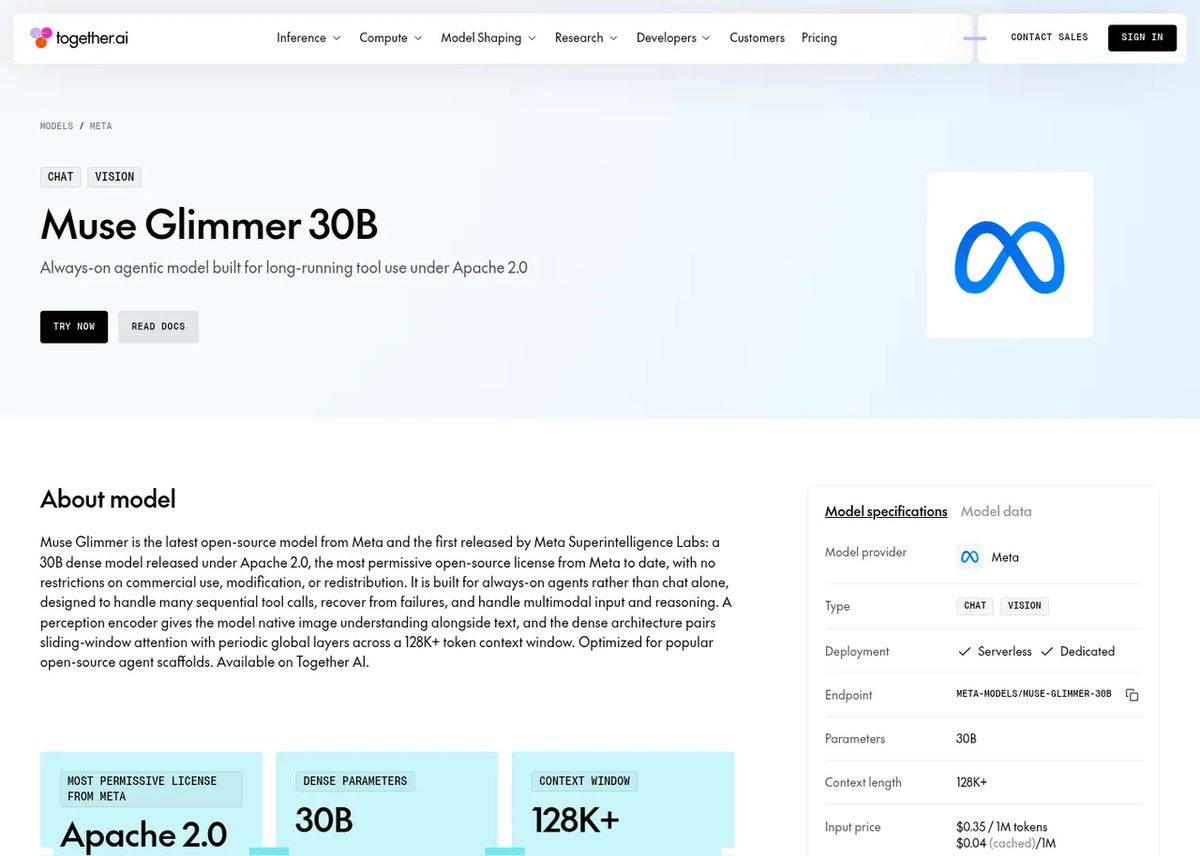
Task: Open Read Docs
Action: (x=158, y=327)
